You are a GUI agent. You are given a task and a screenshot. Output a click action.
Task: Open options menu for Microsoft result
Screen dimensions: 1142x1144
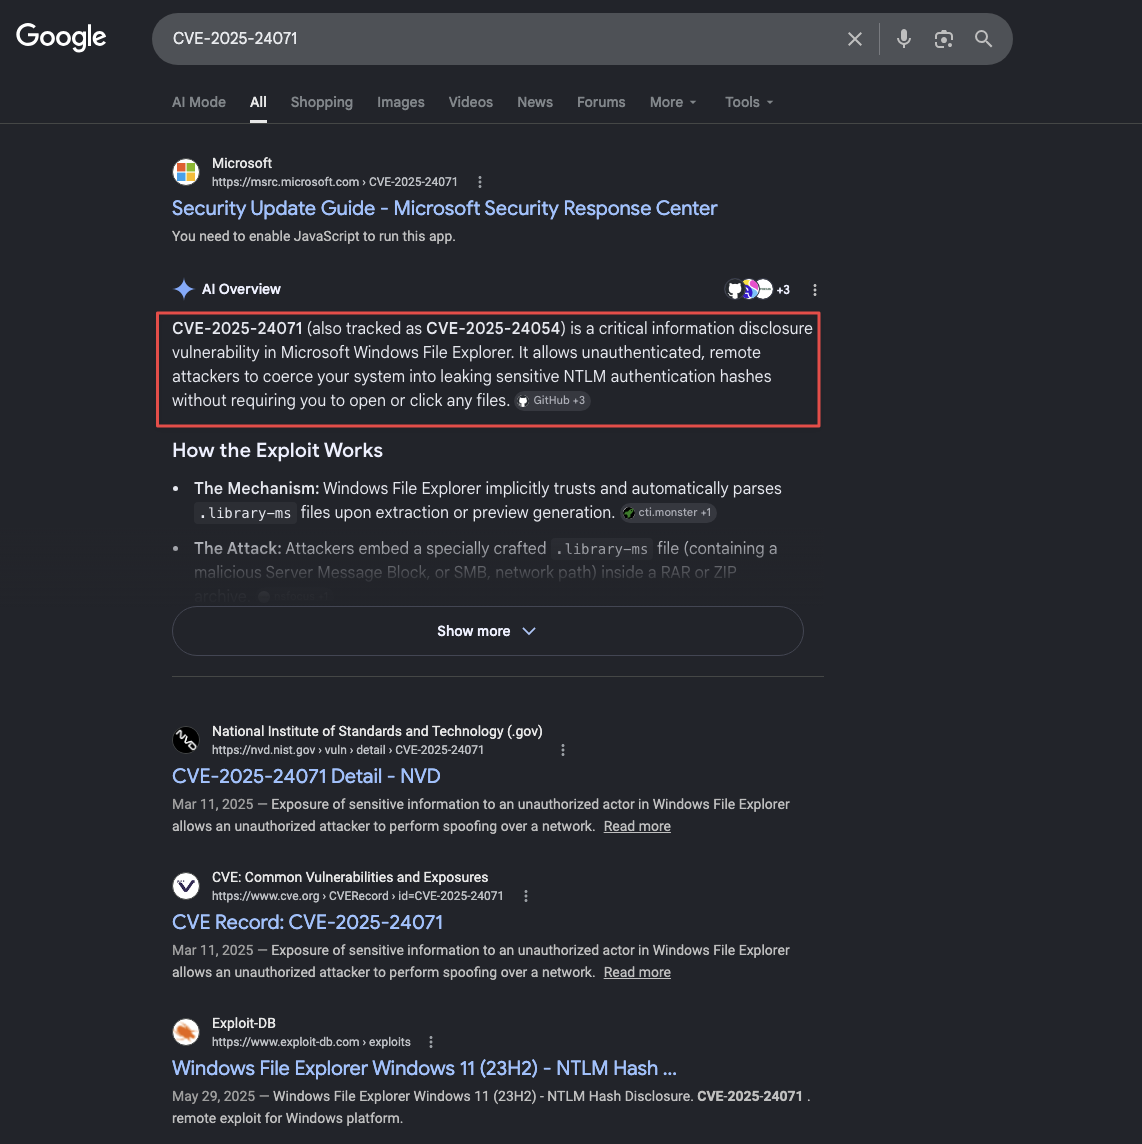tap(479, 182)
